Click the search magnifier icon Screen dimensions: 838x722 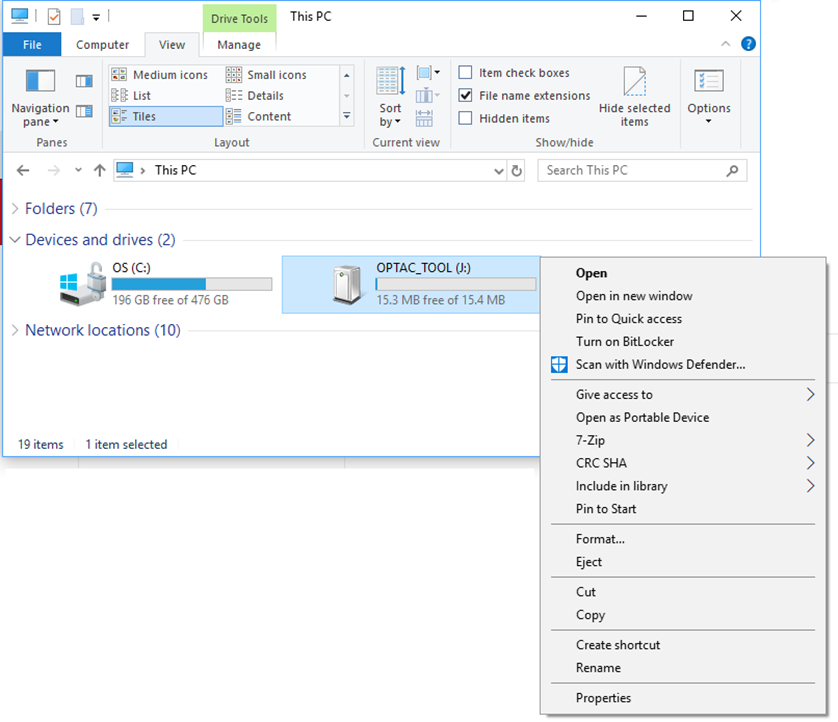[x=733, y=170]
